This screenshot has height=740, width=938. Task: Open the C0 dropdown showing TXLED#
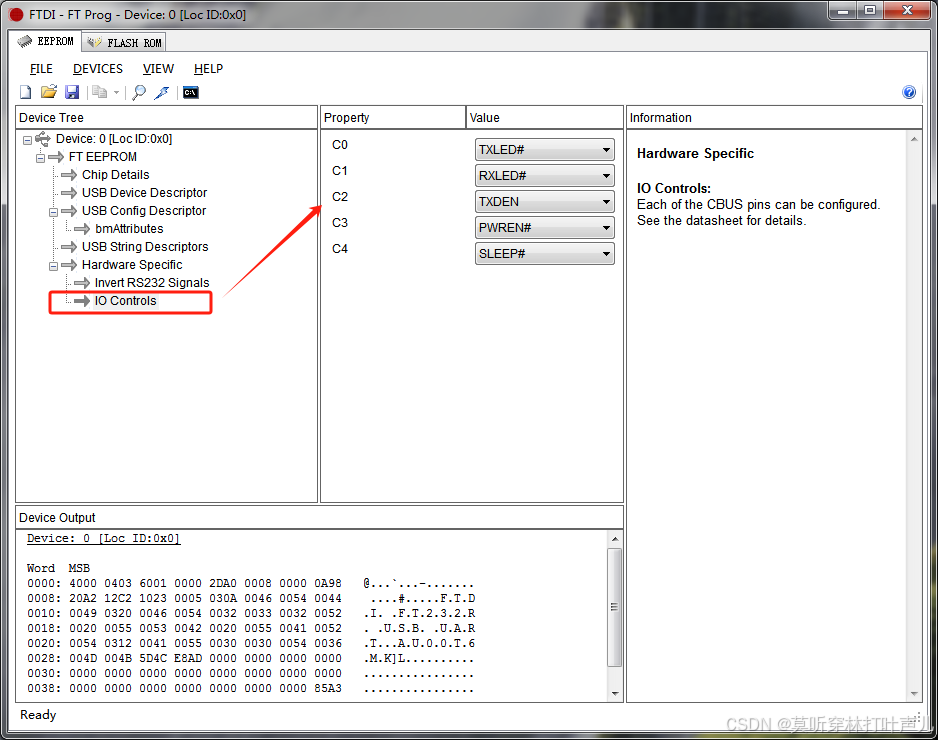tap(544, 150)
